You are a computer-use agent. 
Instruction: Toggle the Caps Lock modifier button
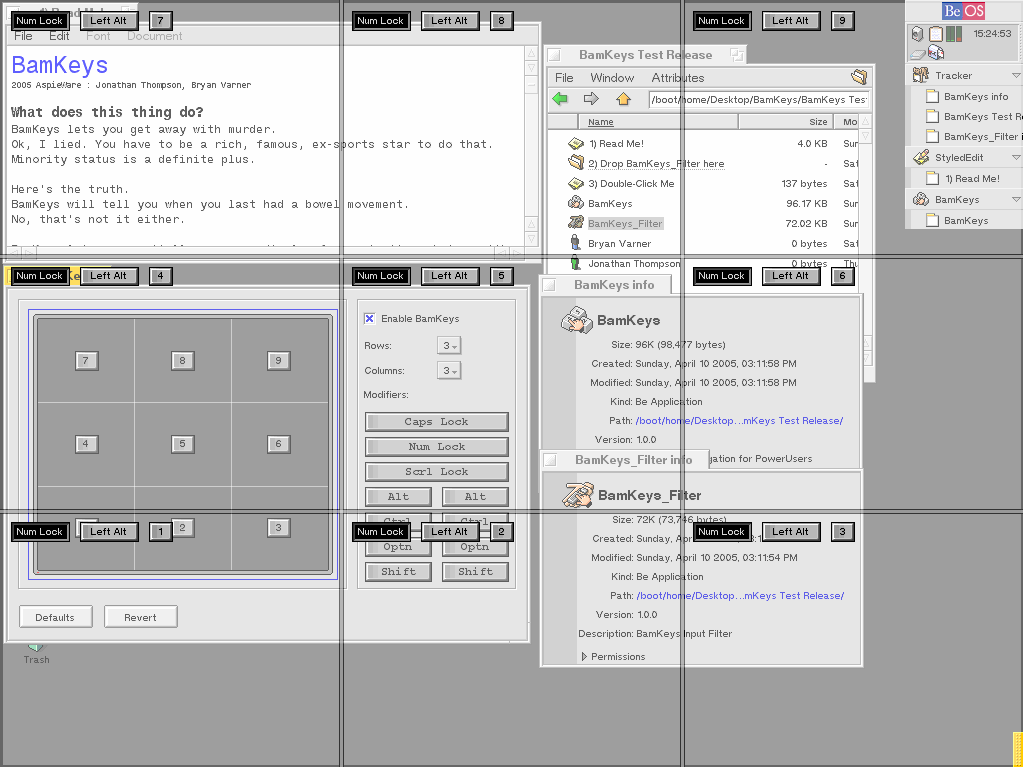coord(436,422)
